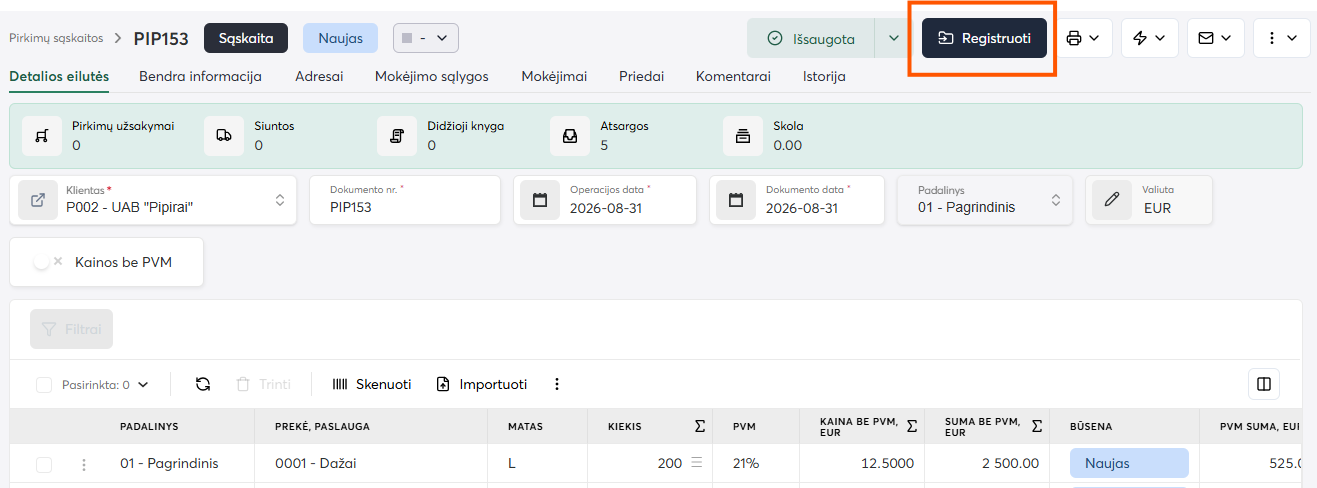Open the color label dropdown
This screenshot has width=1317, height=488.
click(x=426, y=38)
